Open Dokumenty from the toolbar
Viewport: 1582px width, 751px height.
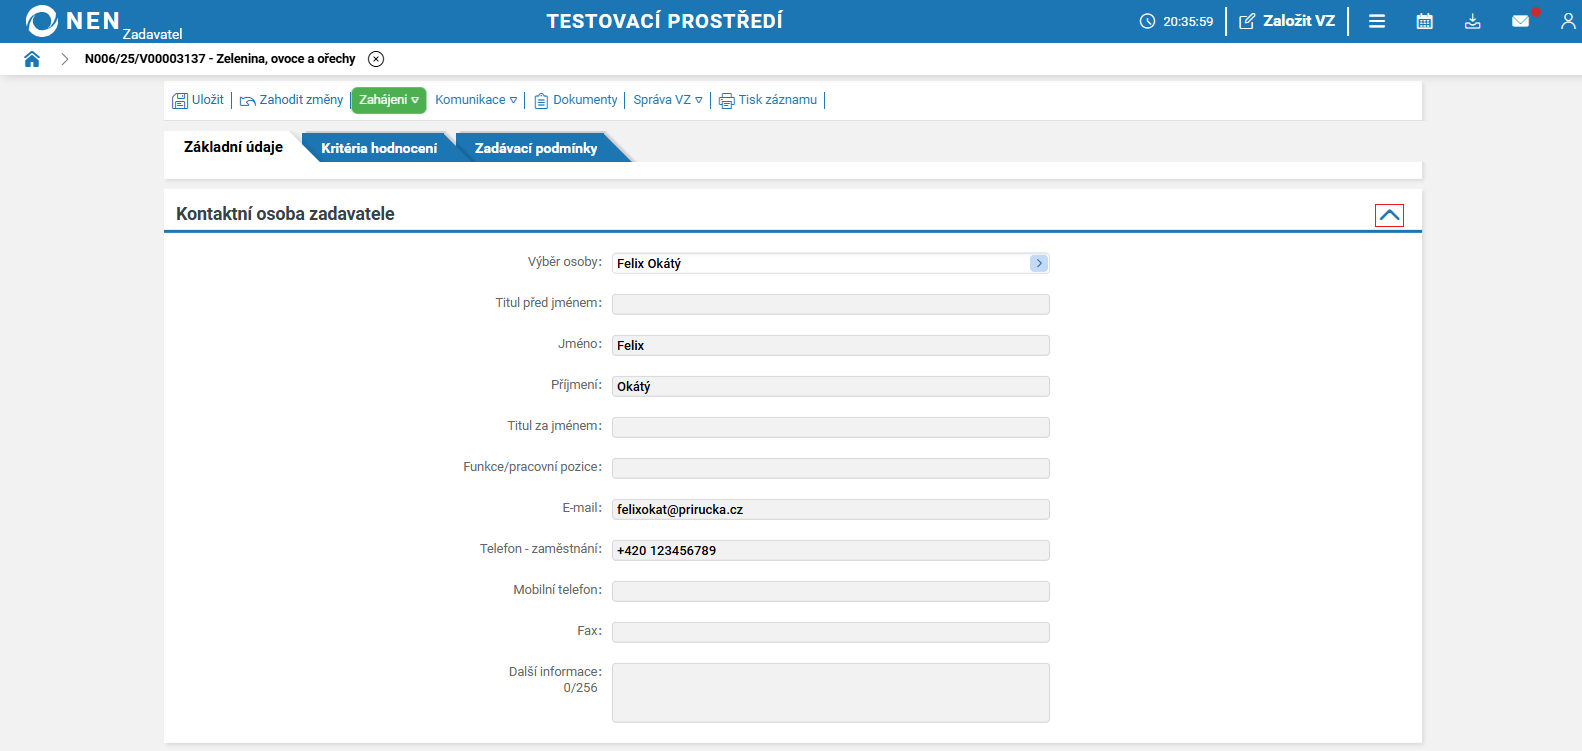576,100
